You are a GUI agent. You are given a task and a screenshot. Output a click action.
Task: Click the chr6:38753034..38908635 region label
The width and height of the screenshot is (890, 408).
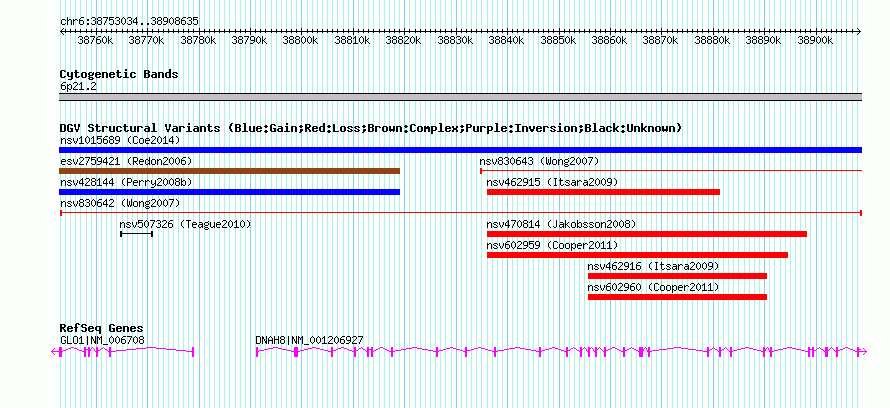click(x=129, y=22)
